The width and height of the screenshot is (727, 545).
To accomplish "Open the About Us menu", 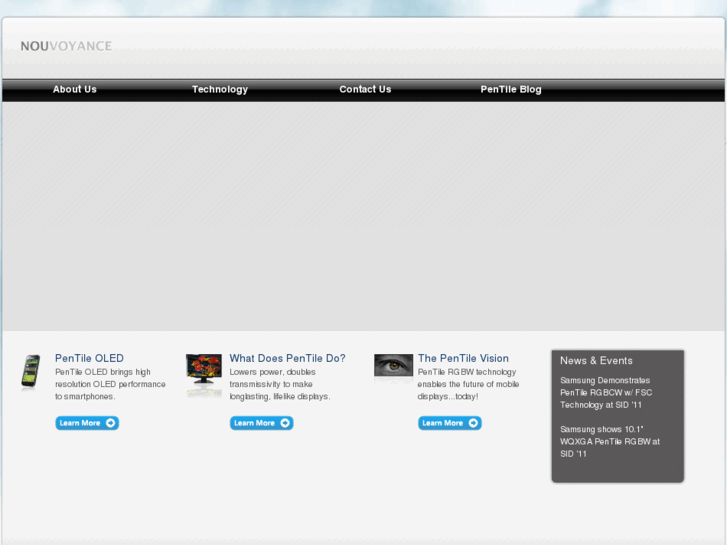I will coord(75,89).
